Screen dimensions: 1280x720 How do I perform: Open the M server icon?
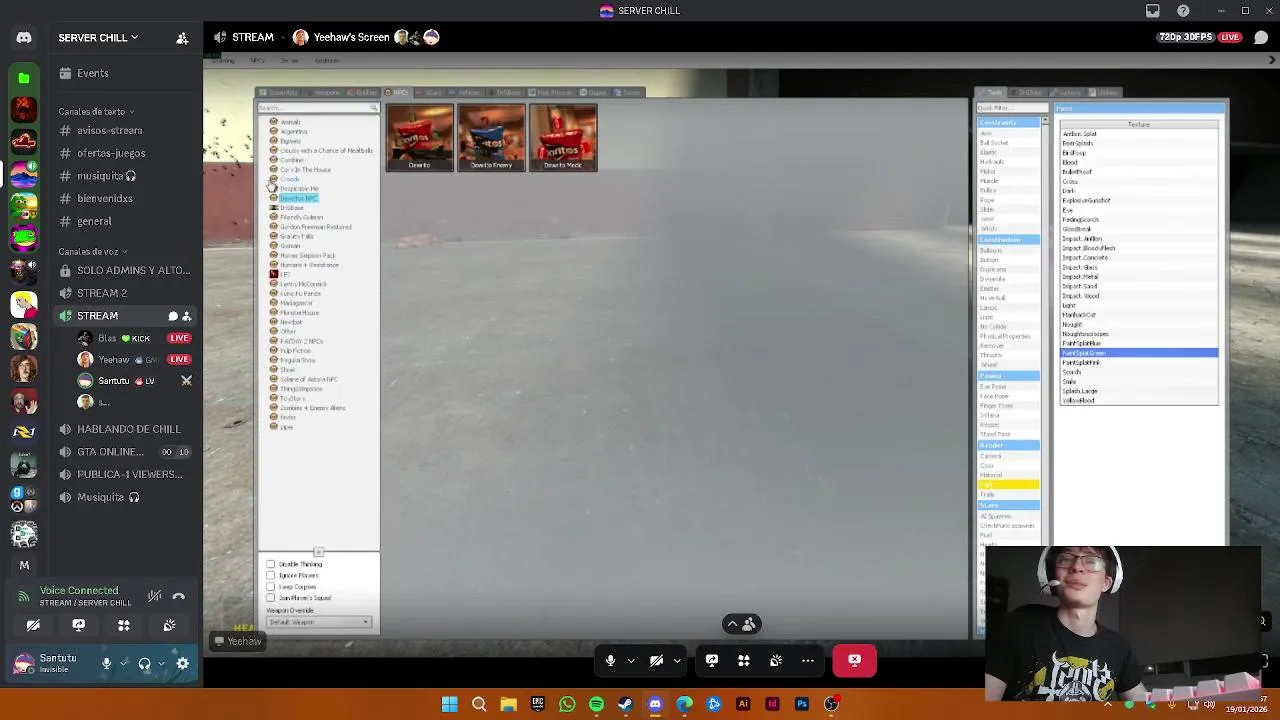[x=24, y=565]
